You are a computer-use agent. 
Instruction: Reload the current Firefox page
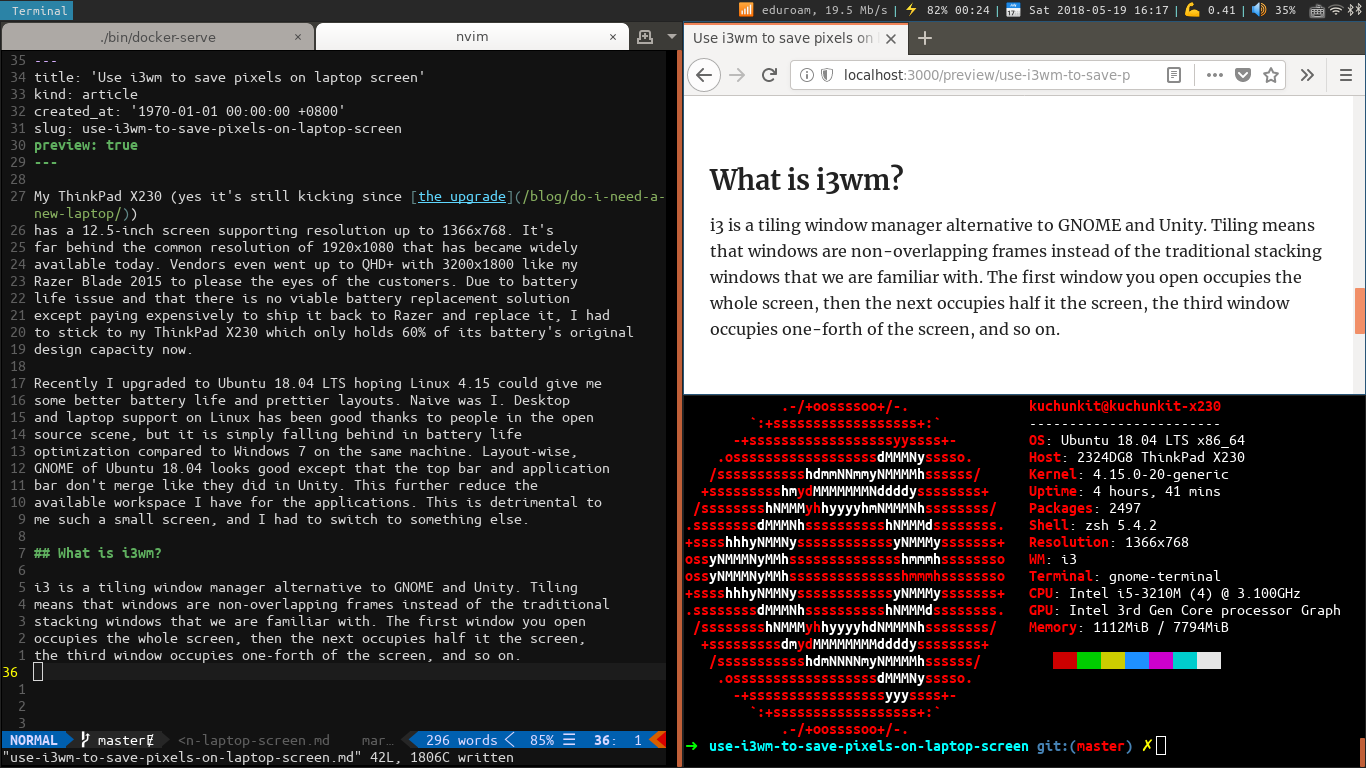pos(769,75)
